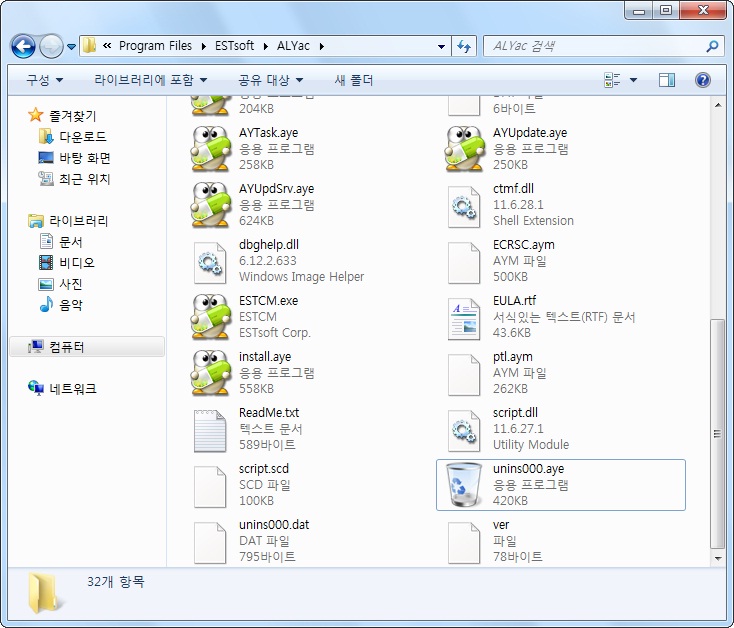
Task: Click the 32개 항목 status text
Action: 116,582
